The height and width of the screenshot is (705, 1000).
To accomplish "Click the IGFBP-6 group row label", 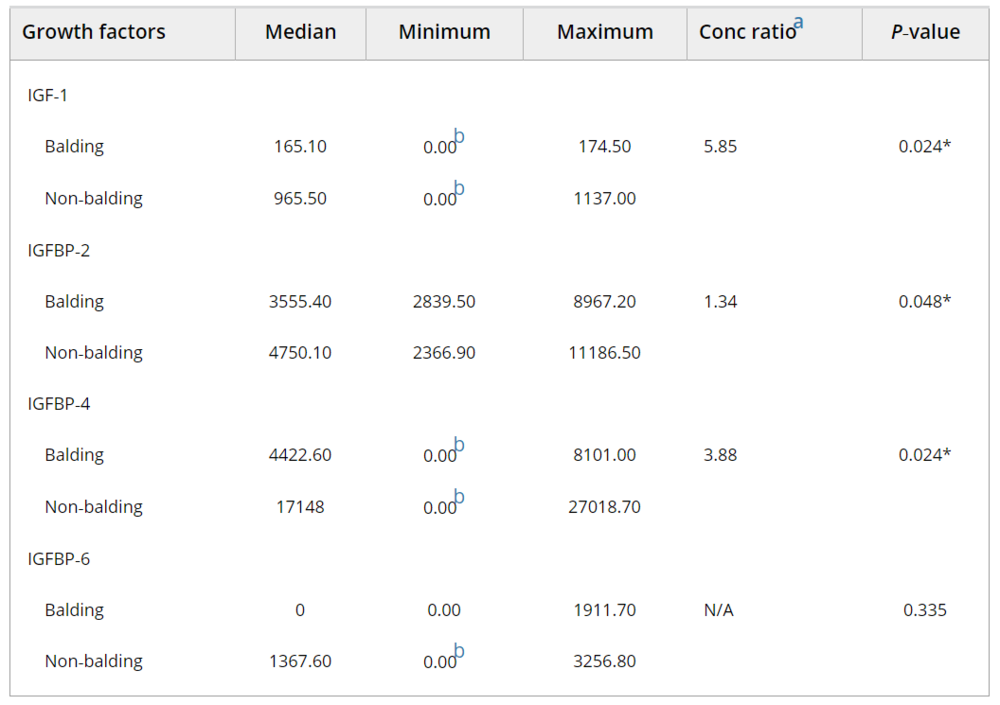I will coord(58,558).
